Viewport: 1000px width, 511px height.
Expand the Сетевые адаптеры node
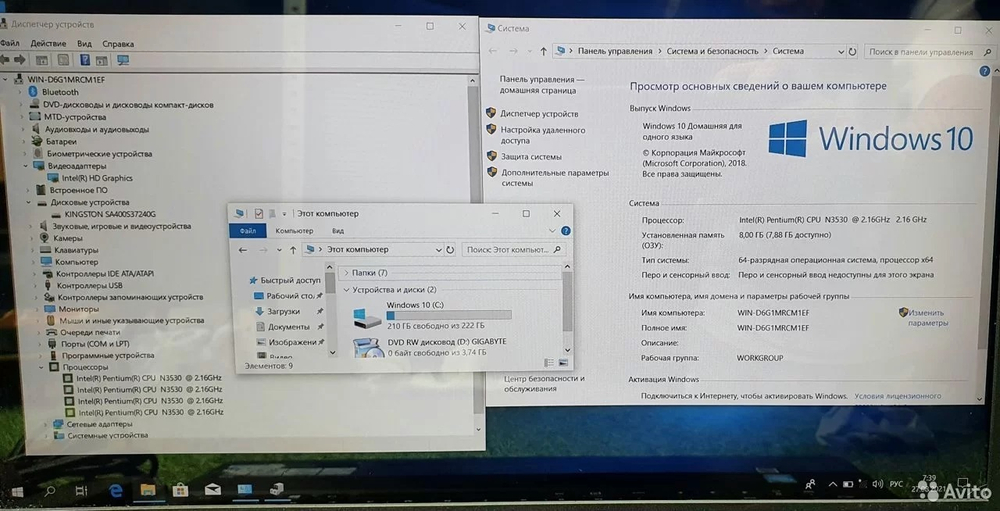point(45,424)
